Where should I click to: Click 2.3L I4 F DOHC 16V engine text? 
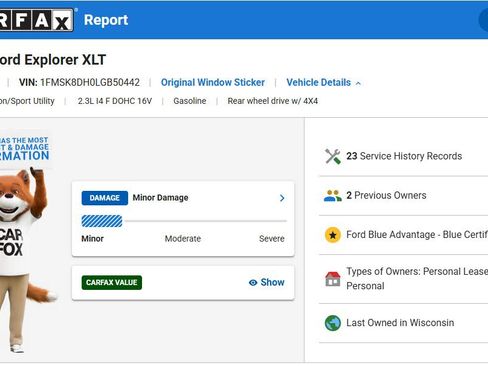click(x=115, y=101)
